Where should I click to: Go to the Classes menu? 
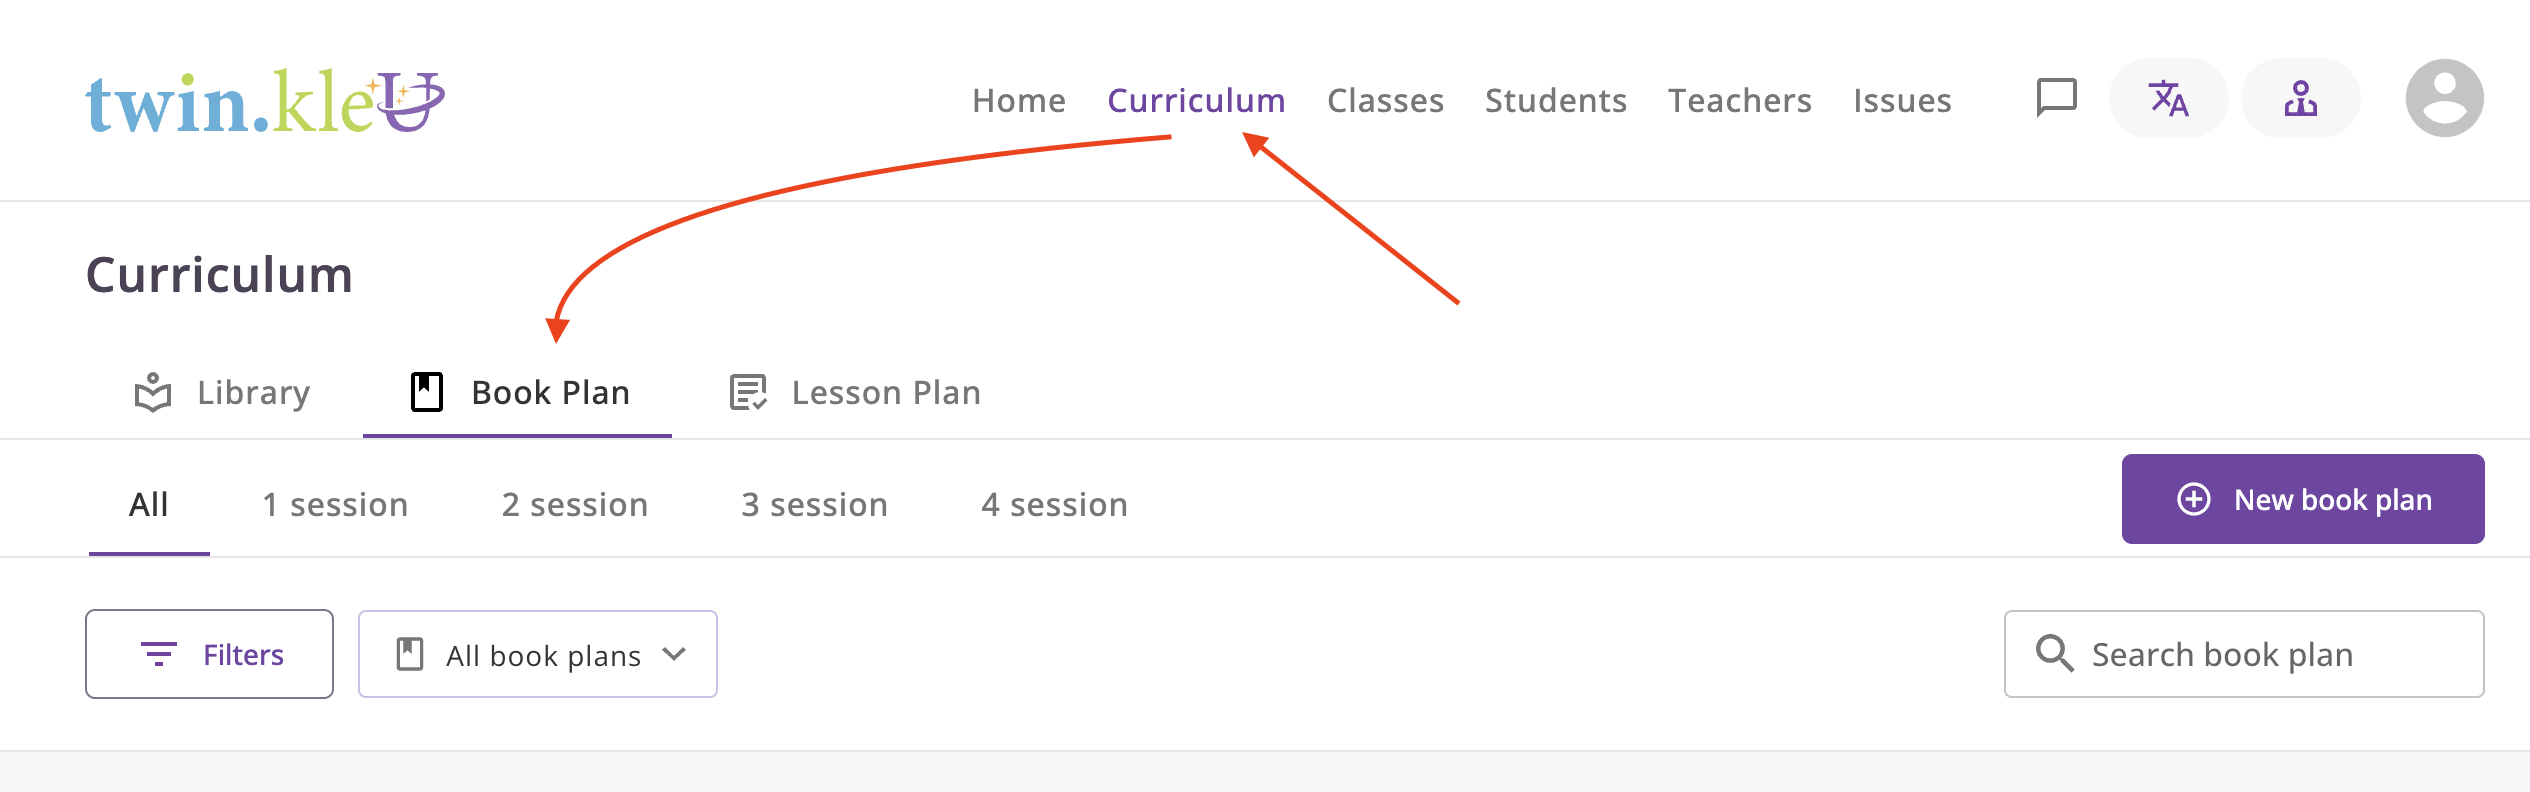[1385, 100]
